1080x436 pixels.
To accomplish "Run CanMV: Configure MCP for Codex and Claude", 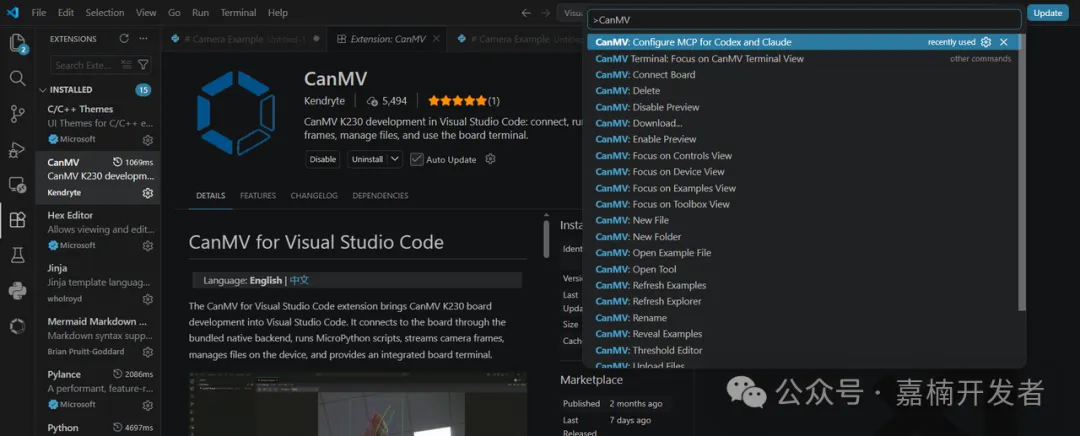I will 803,42.
